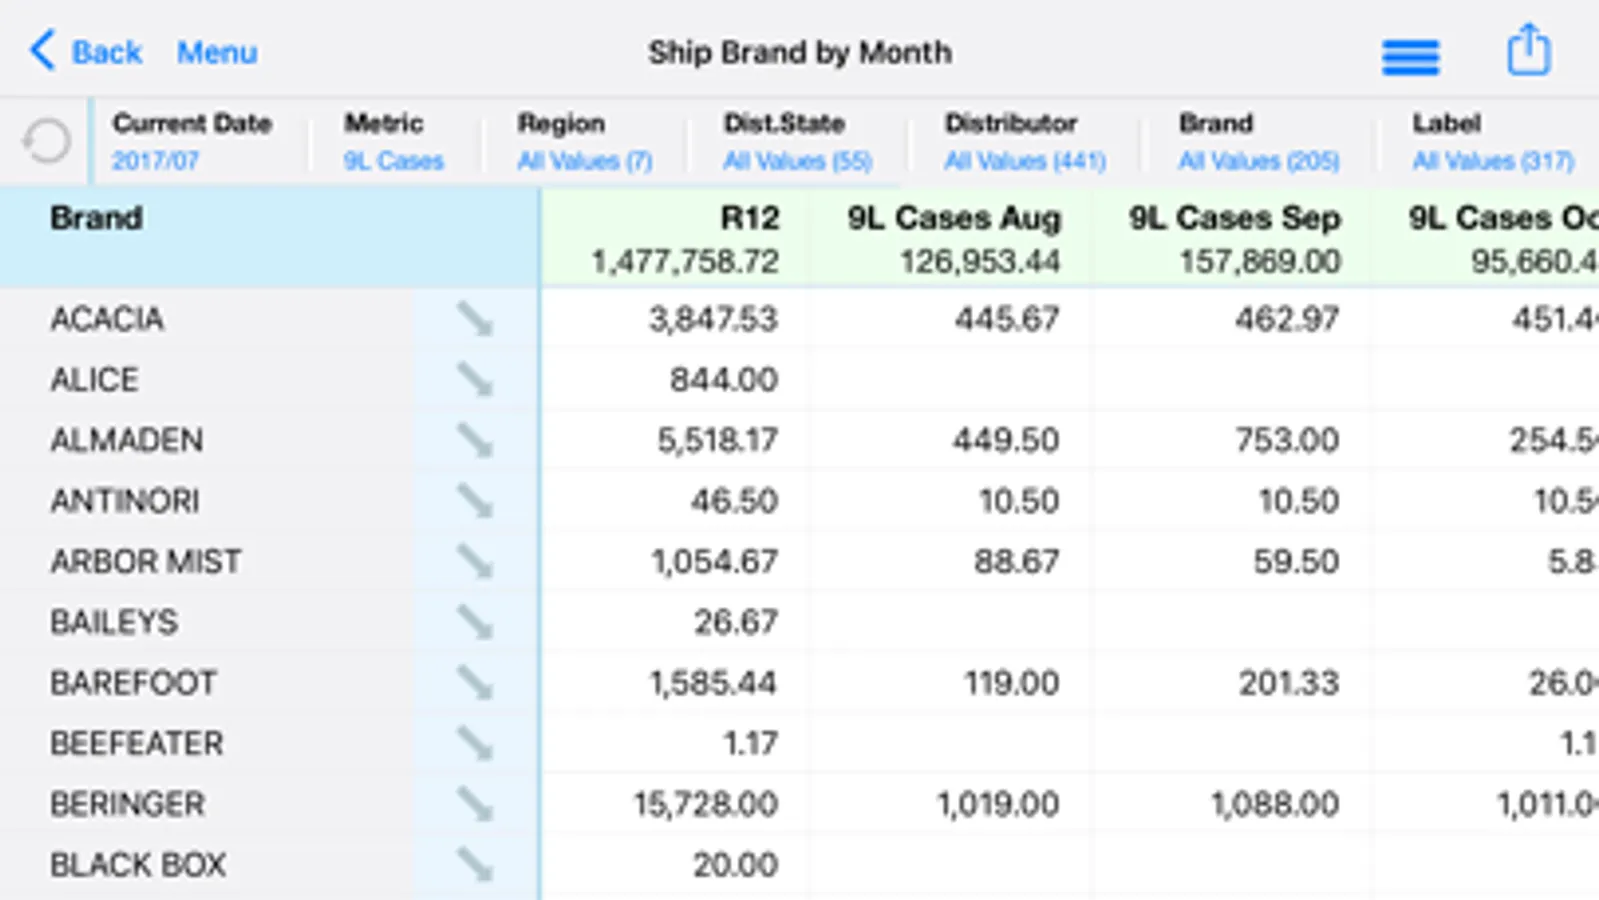
Task: Tap the hamburger list menu icon
Action: pyautogui.click(x=1410, y=56)
